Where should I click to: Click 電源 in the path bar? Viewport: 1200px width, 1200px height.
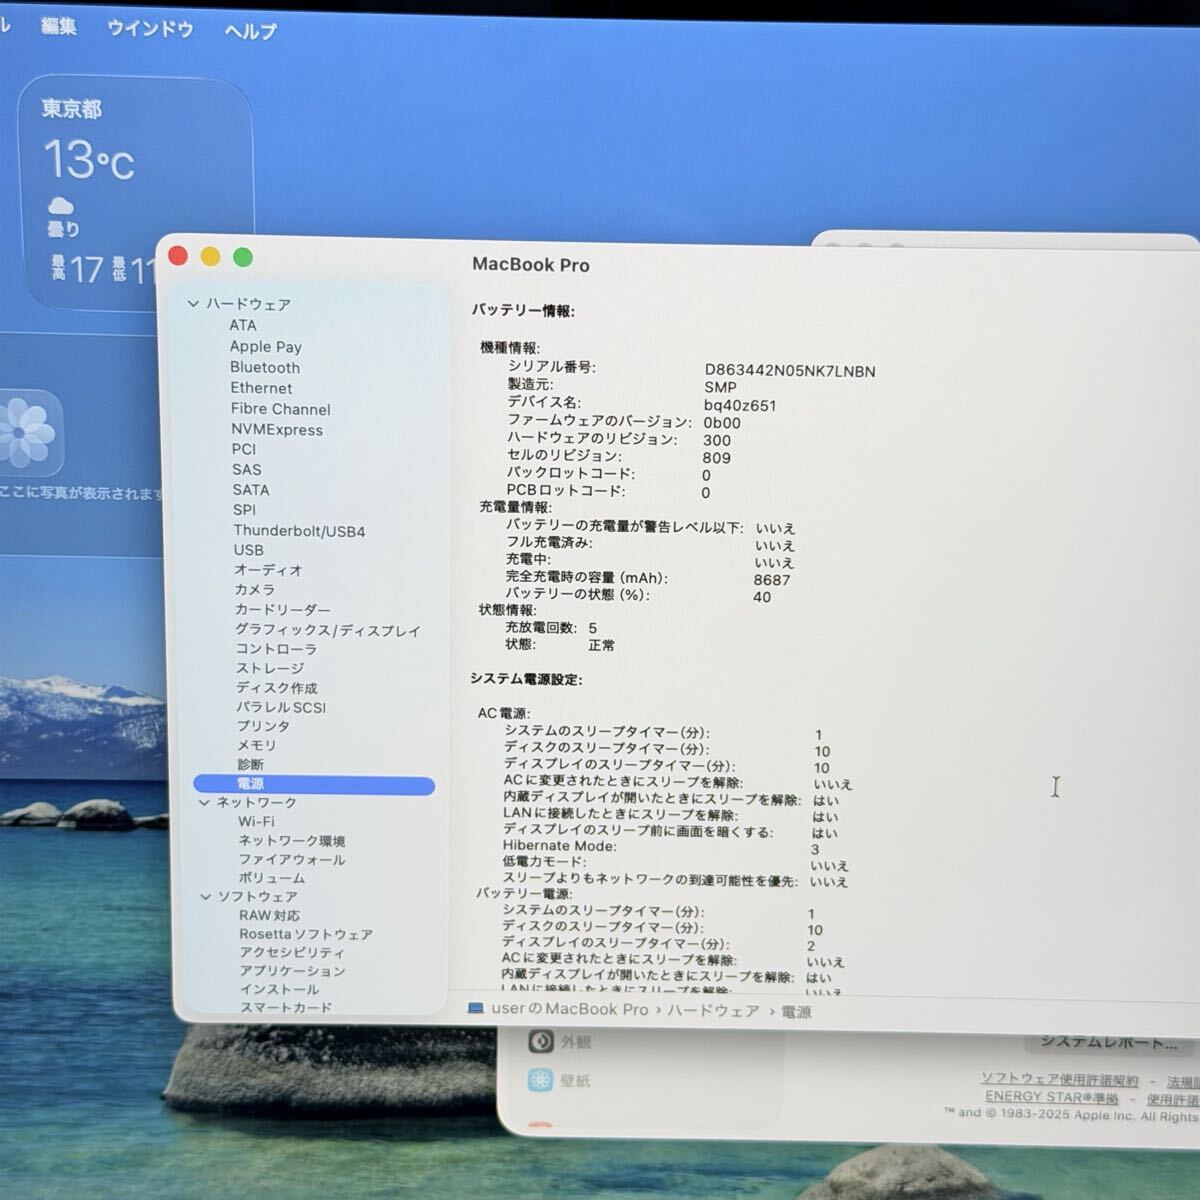[x=796, y=1012]
